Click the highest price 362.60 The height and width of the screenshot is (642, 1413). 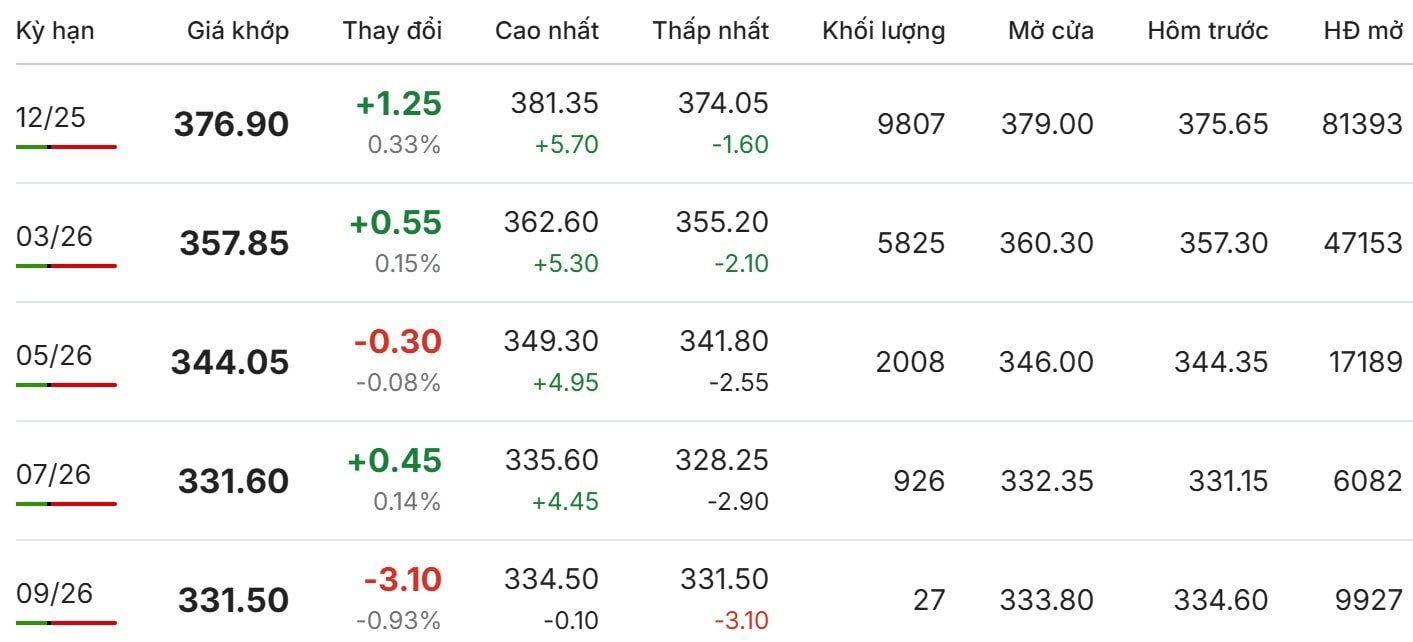pos(551,222)
